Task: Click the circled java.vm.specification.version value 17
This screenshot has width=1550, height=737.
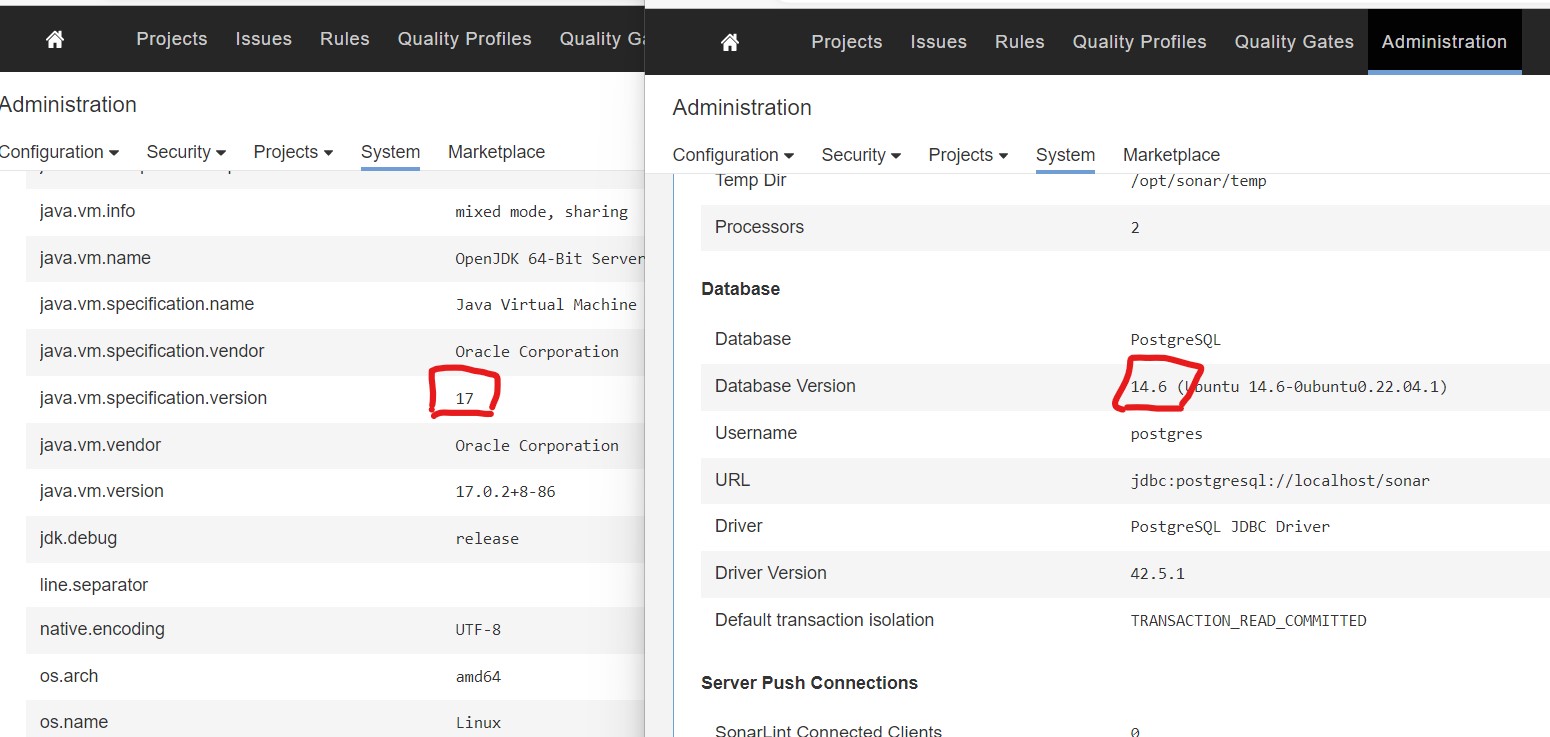Action: [463, 397]
